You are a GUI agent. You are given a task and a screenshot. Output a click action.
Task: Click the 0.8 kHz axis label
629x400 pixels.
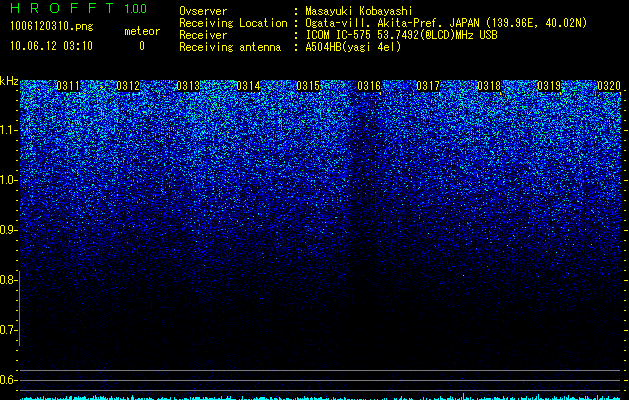click(x=7, y=280)
